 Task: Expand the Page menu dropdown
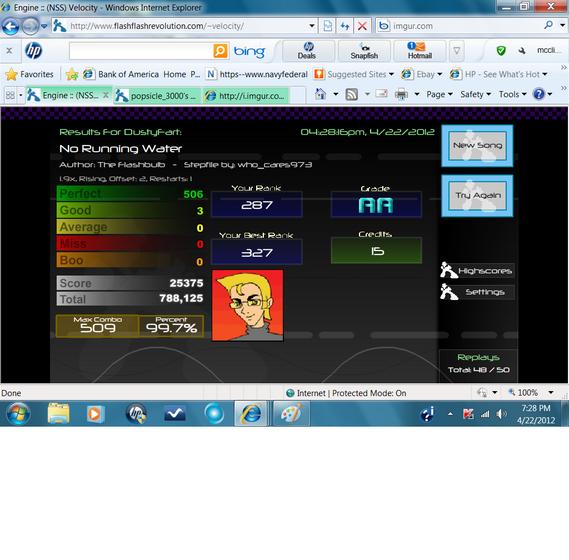439,94
